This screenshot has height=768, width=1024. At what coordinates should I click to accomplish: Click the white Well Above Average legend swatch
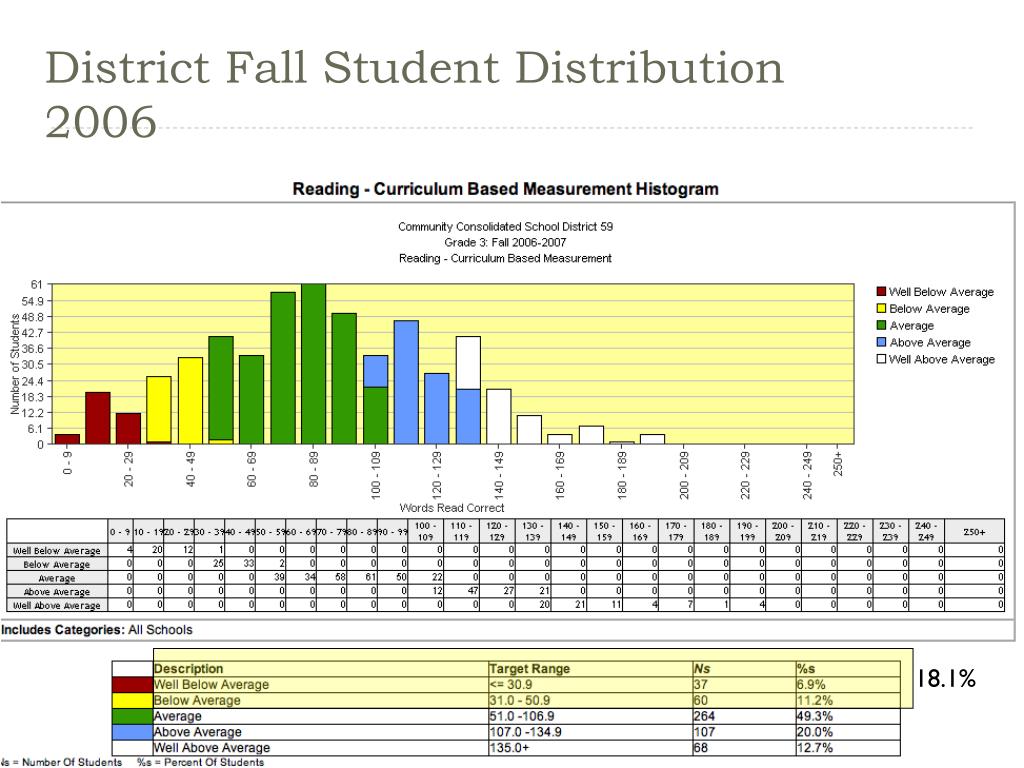click(881, 359)
